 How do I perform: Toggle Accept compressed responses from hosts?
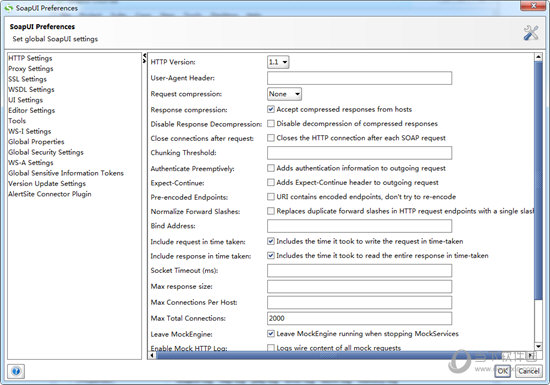(271, 109)
